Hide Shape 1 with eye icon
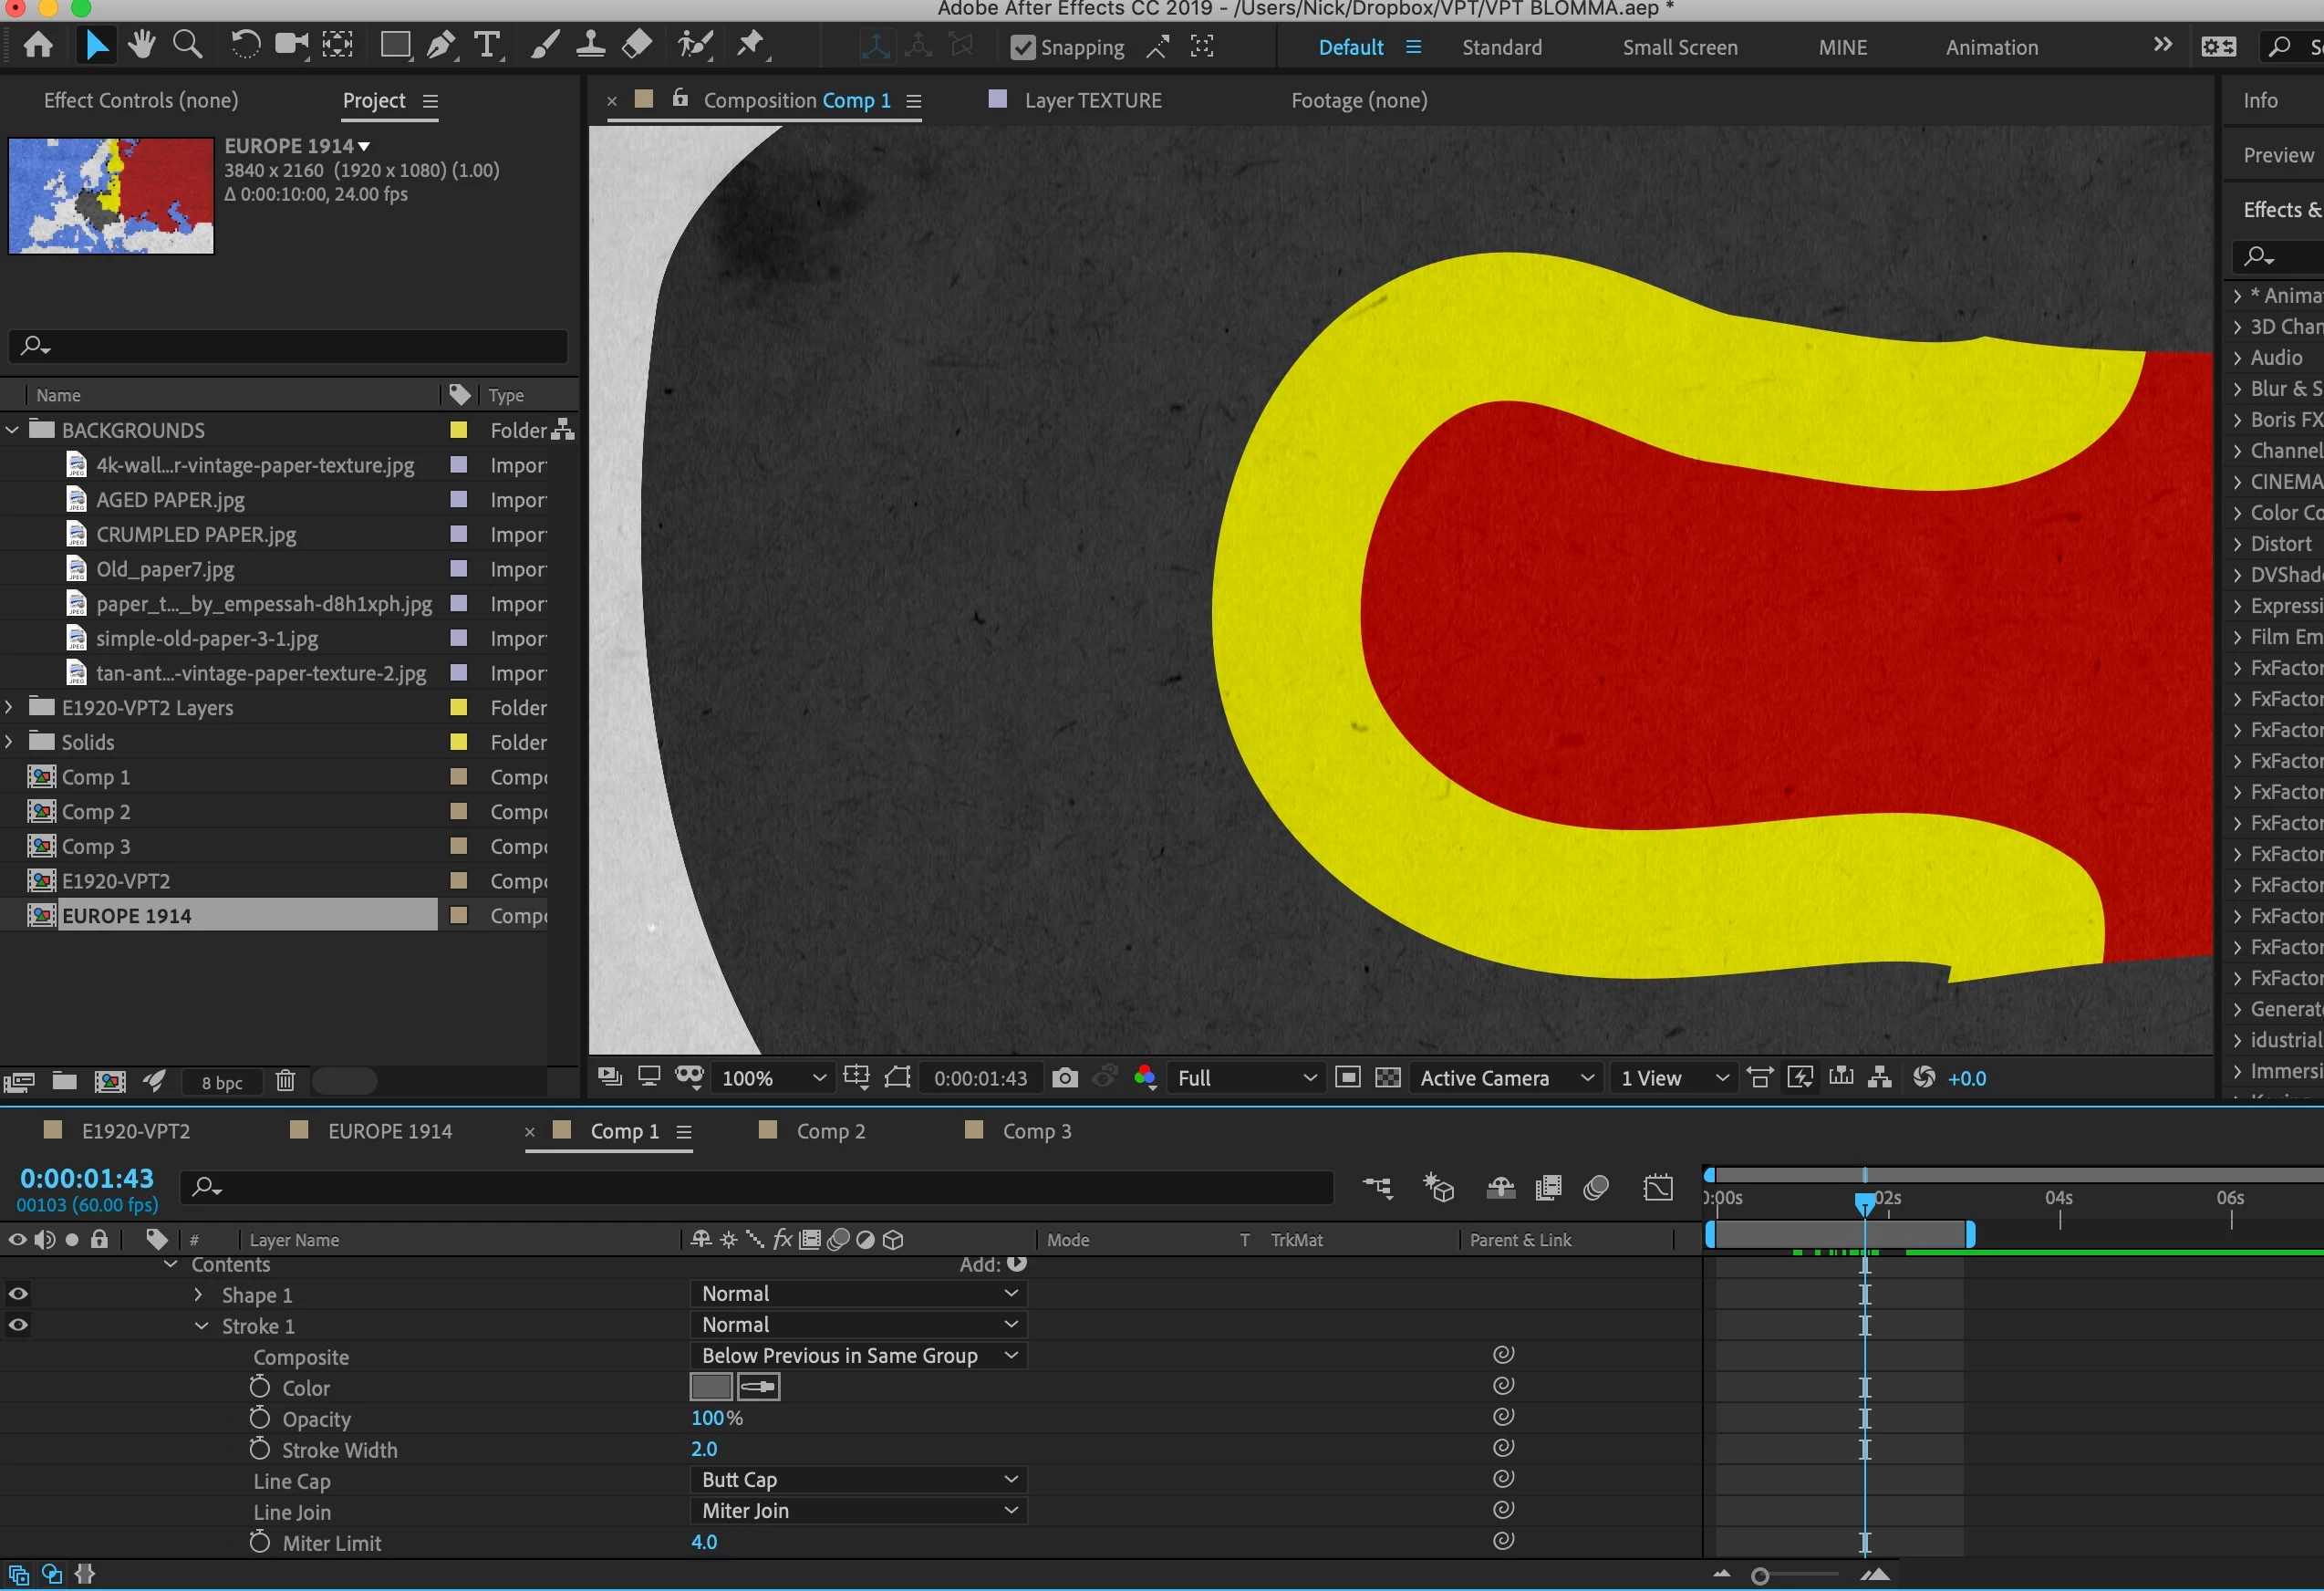Image resolution: width=2324 pixels, height=1591 pixels. 18,1294
